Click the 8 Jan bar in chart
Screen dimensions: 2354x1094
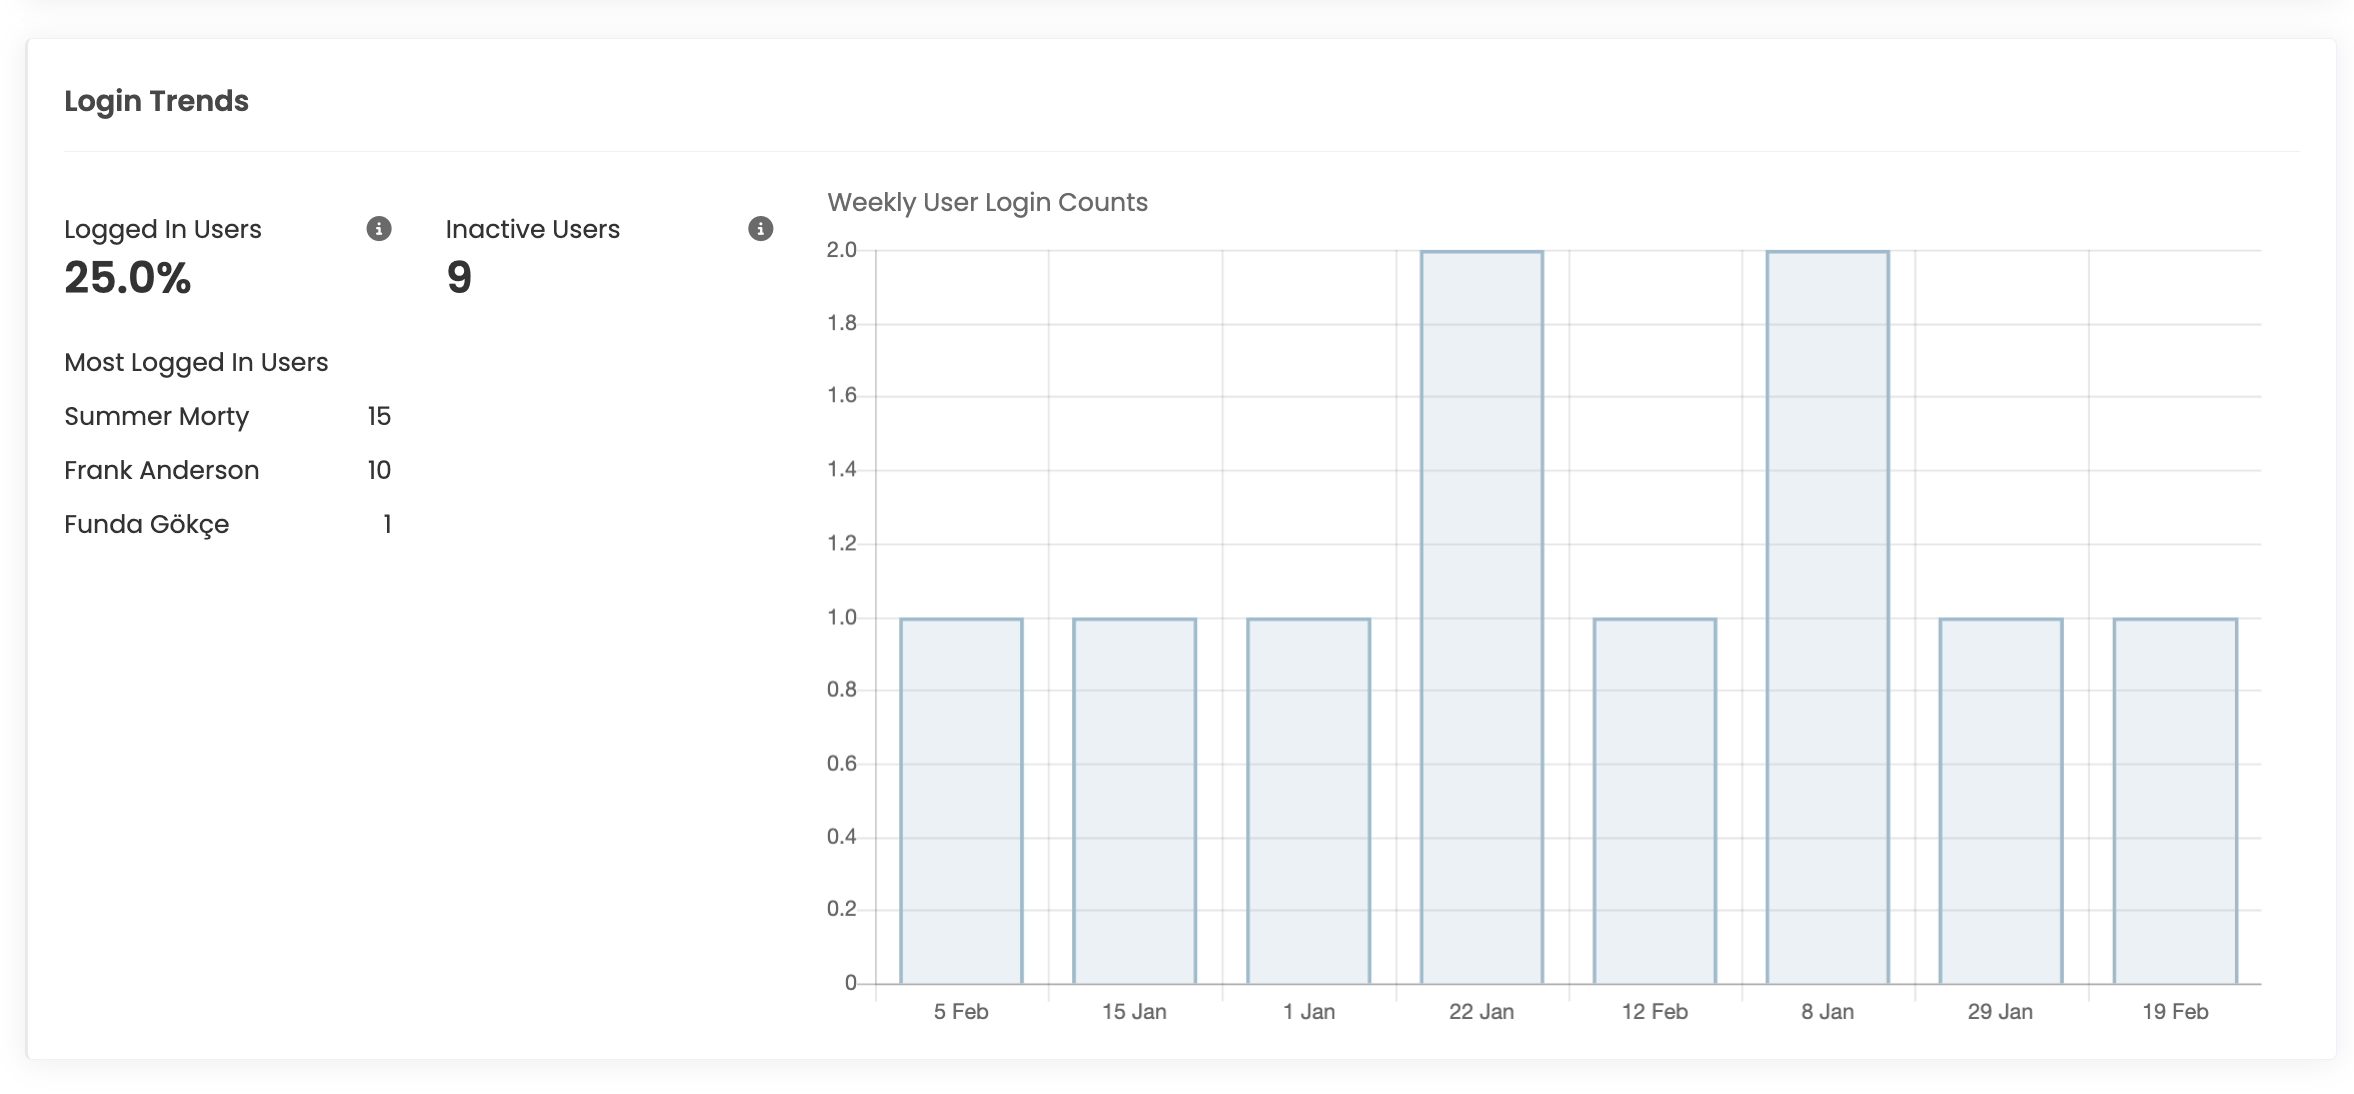tap(1827, 616)
